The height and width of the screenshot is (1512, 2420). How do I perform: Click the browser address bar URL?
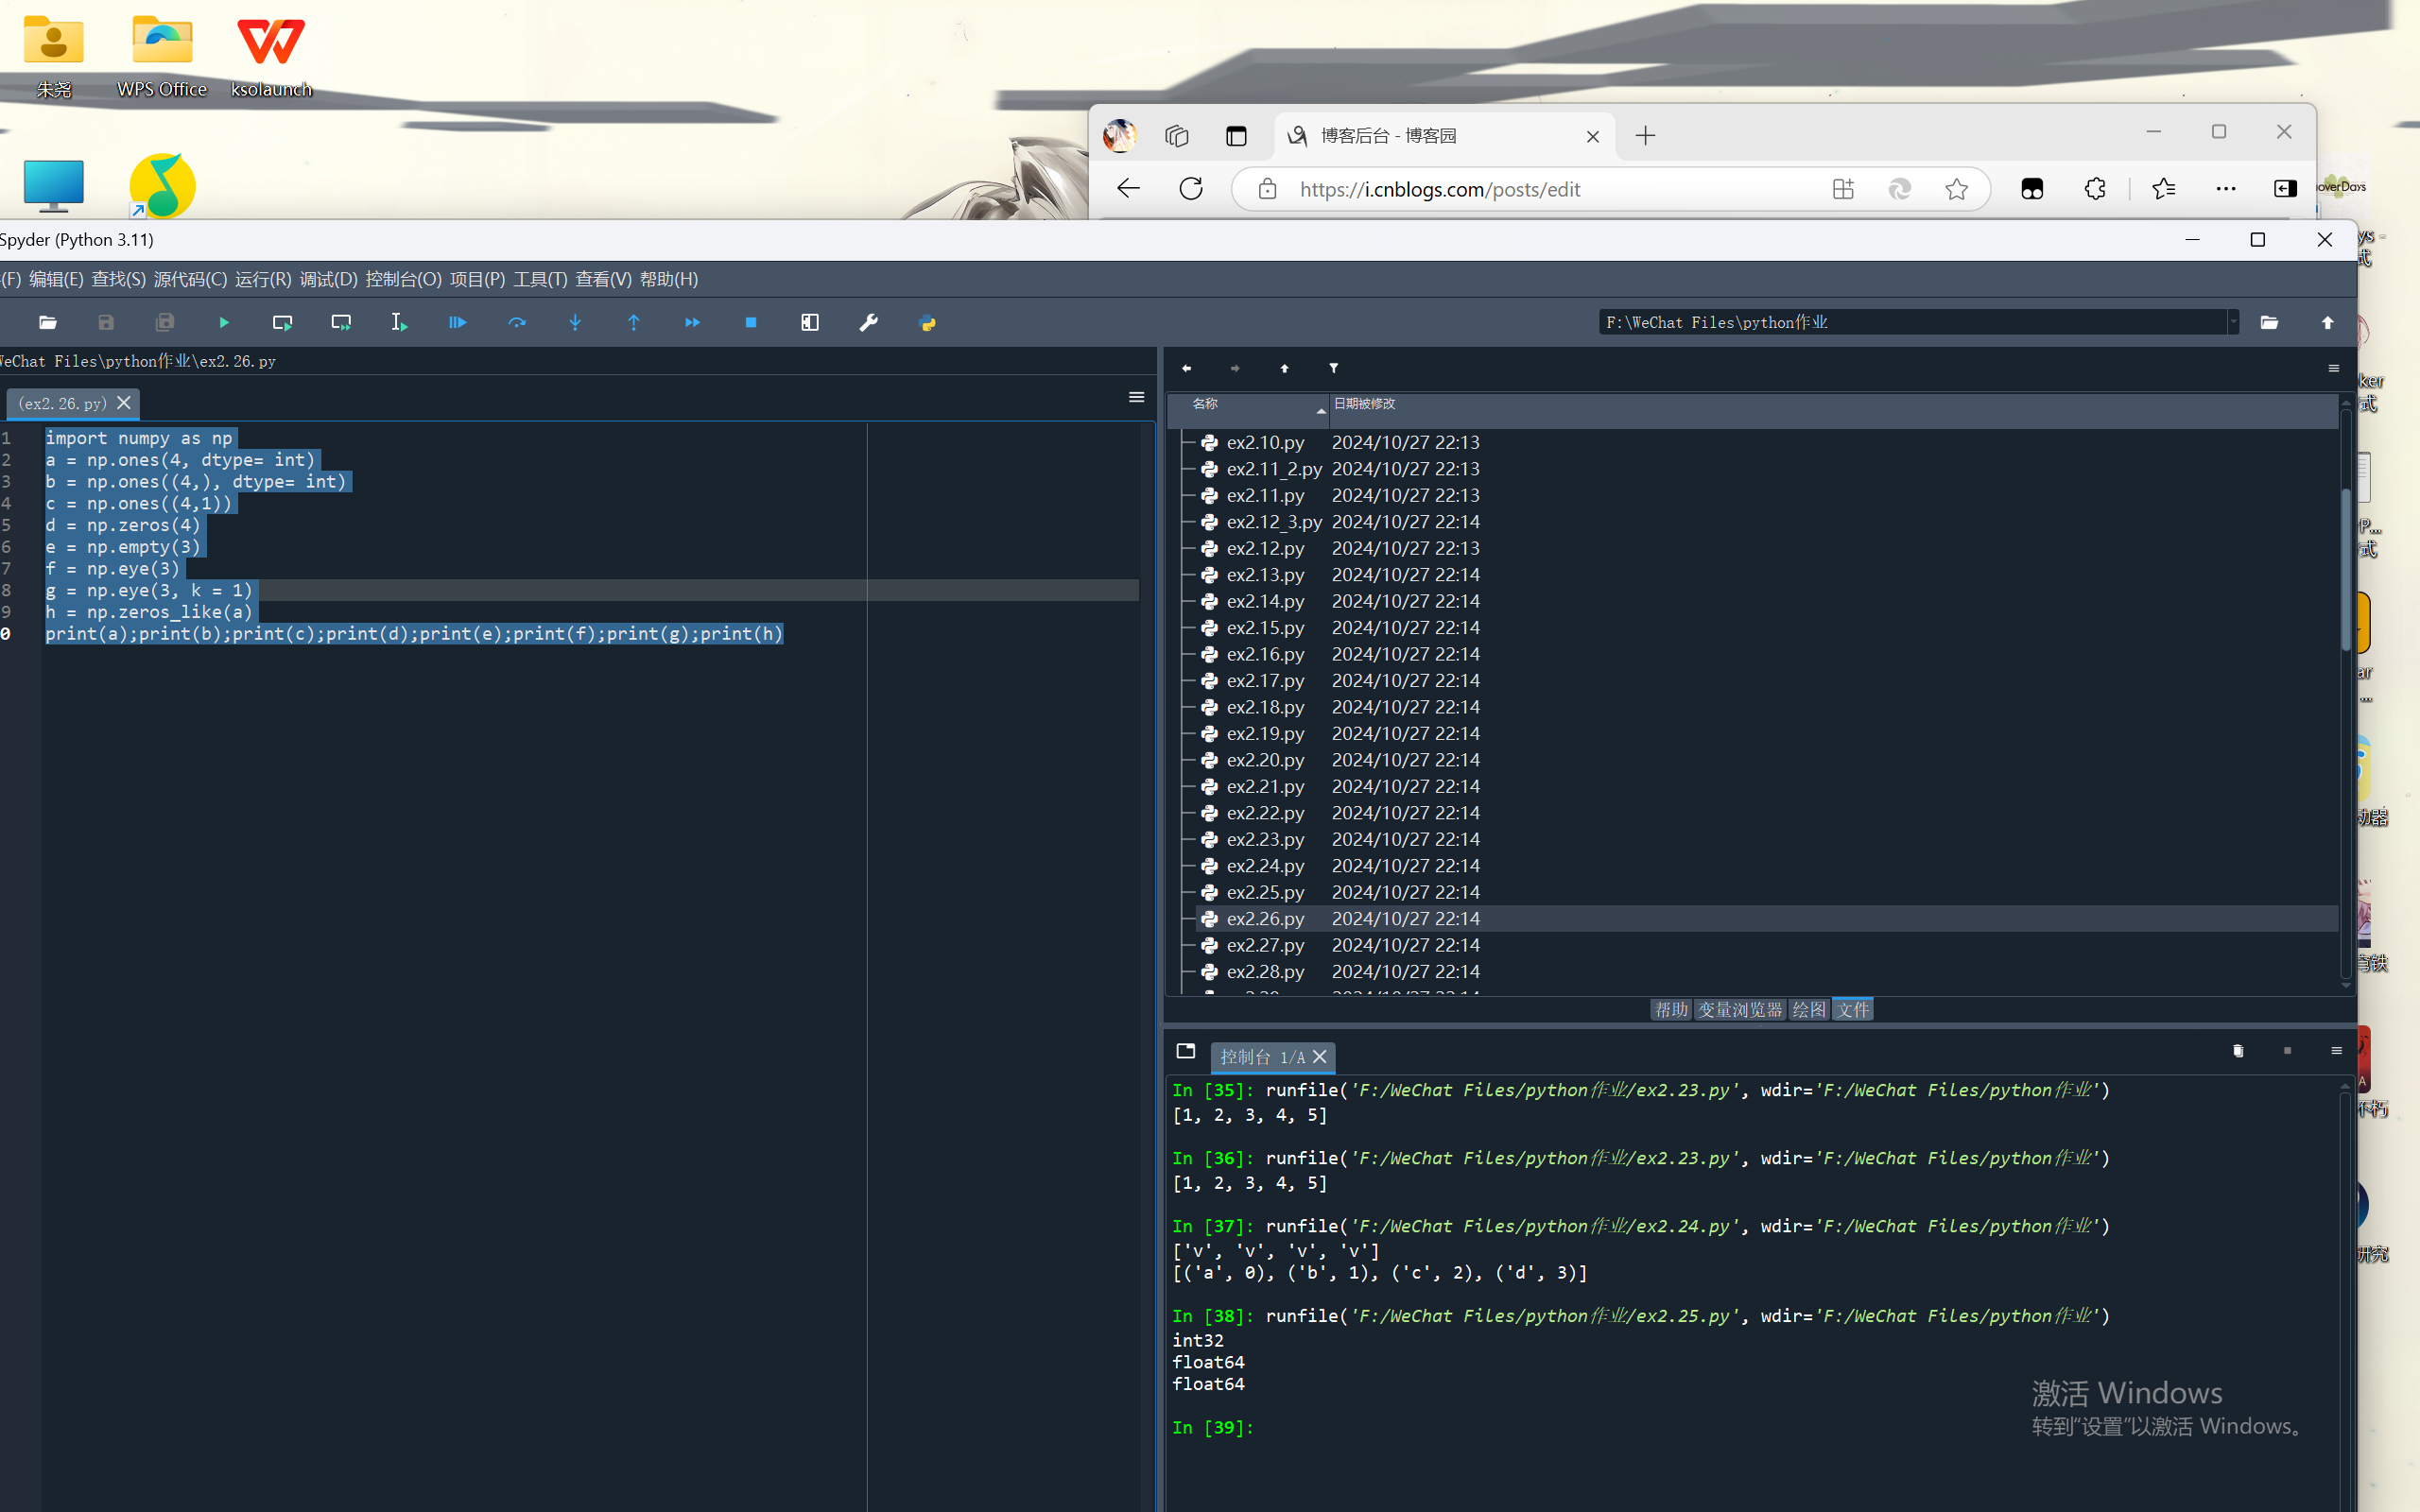1440,189
